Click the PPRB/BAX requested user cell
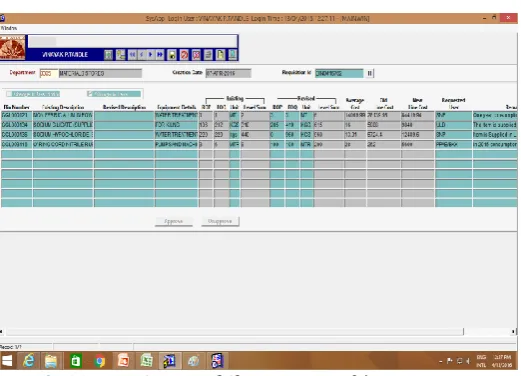Image resolution: width=521 pixels, height=376 pixels. pyautogui.click(x=453, y=144)
